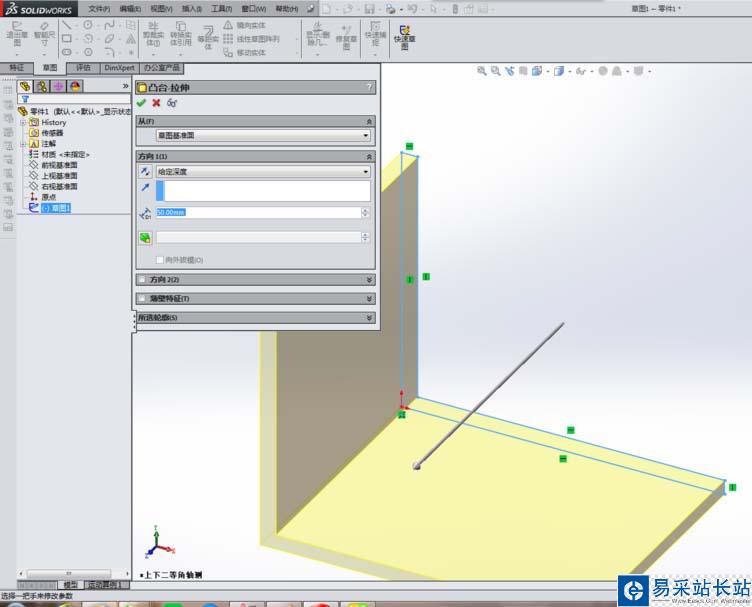Screen dimensions: 752x607
Task: Open the help question mark on 凸台-拉伸 panel
Action: point(369,87)
